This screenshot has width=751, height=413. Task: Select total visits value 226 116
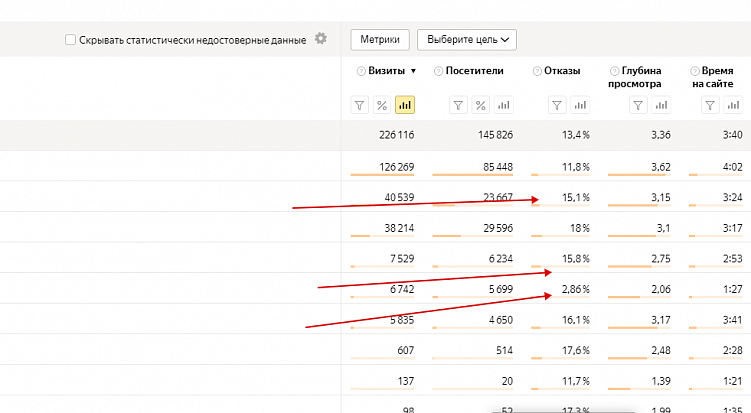coord(397,135)
